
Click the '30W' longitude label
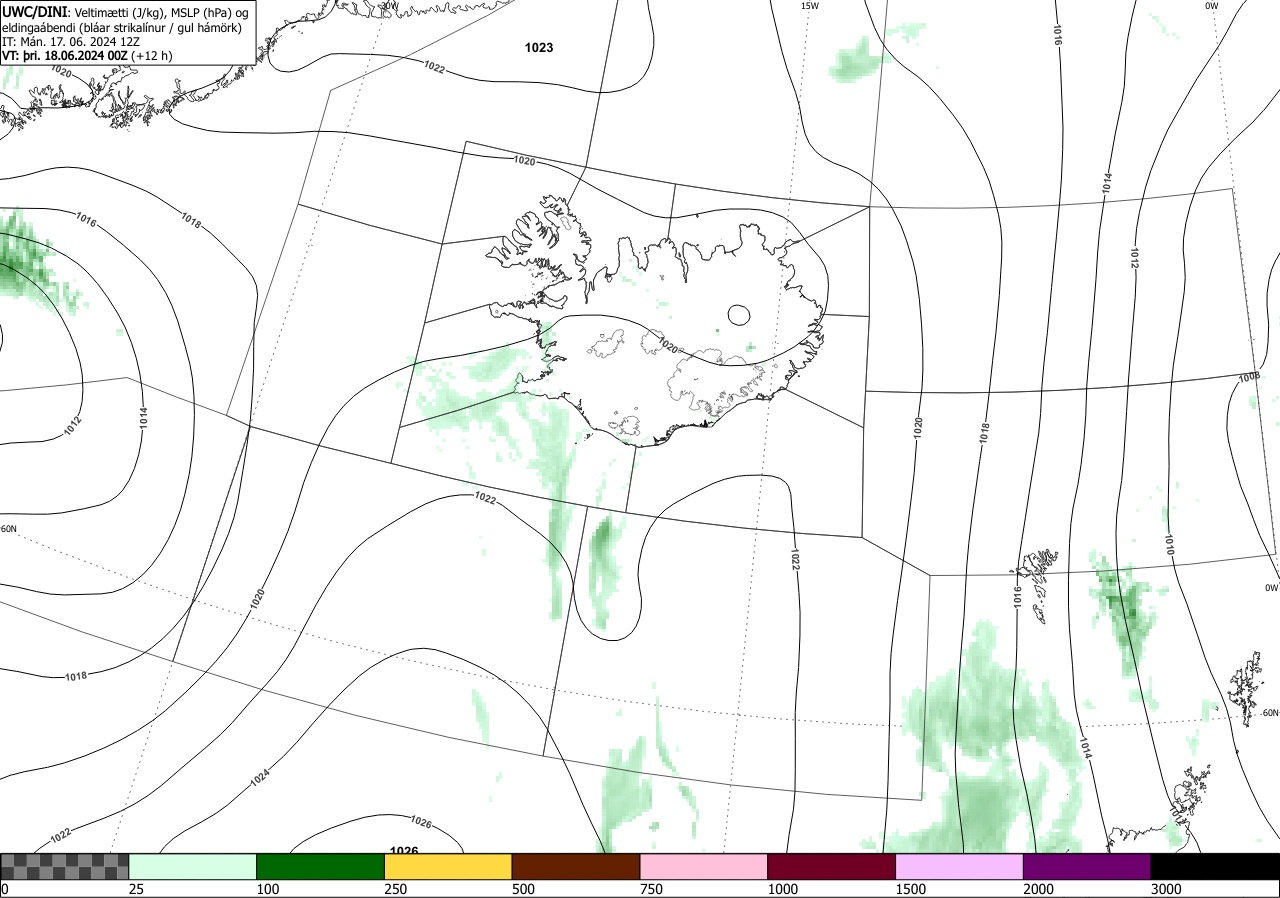[389, 5]
